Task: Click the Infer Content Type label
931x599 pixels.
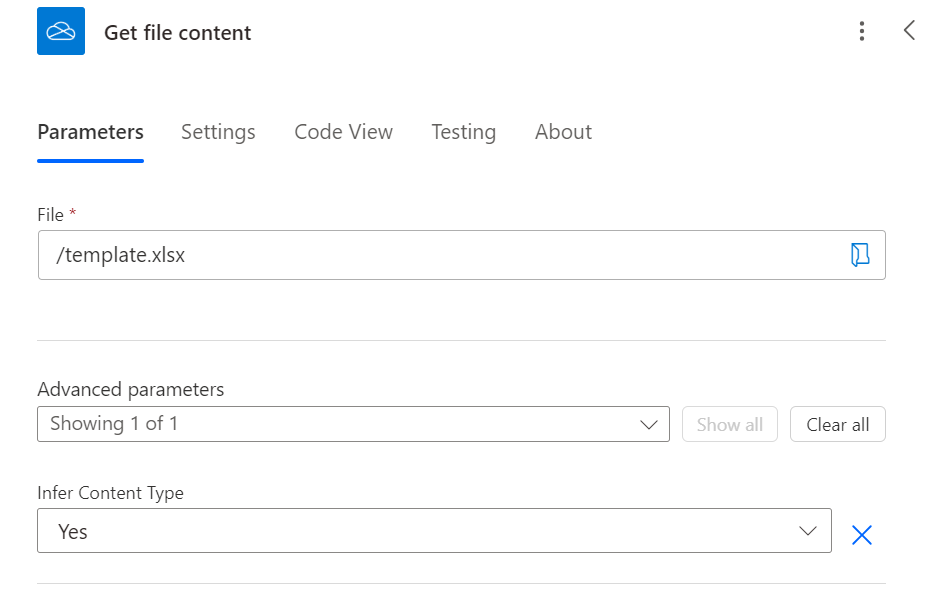Action: point(110,492)
